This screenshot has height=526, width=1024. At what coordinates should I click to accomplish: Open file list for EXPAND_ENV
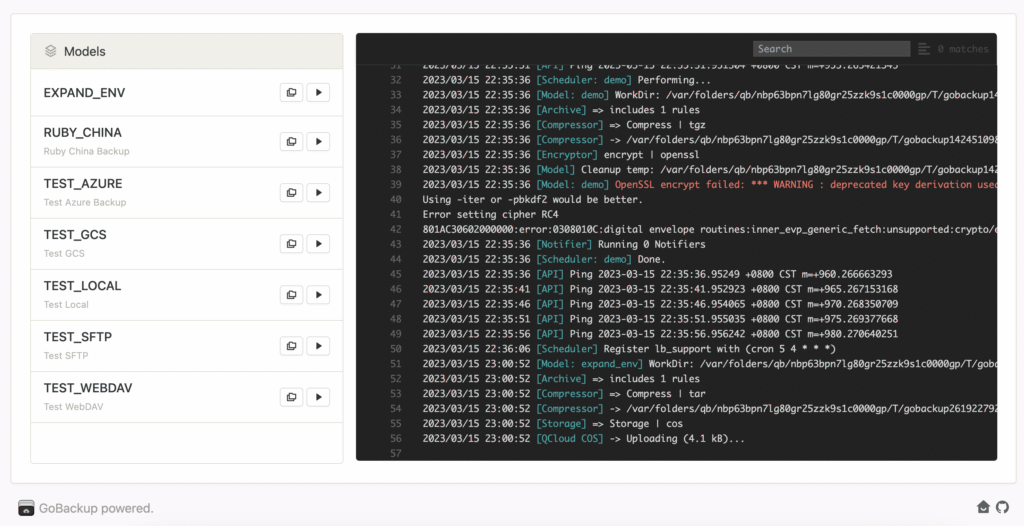(291, 93)
